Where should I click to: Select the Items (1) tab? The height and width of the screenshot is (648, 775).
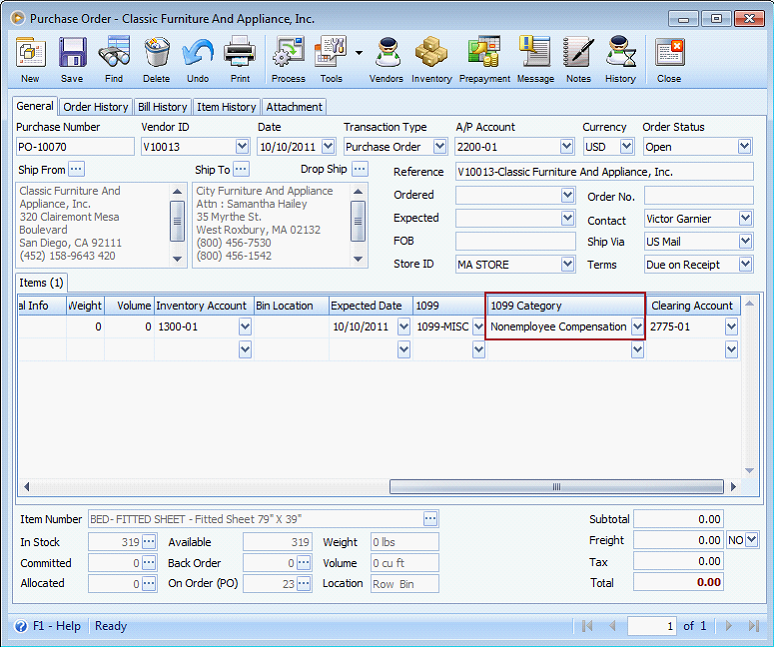coord(41,283)
